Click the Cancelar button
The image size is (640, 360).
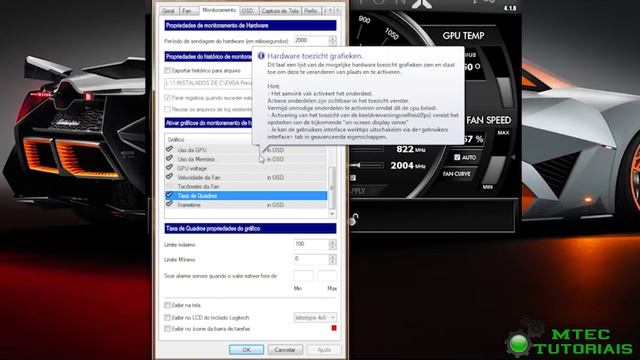tap(284, 350)
